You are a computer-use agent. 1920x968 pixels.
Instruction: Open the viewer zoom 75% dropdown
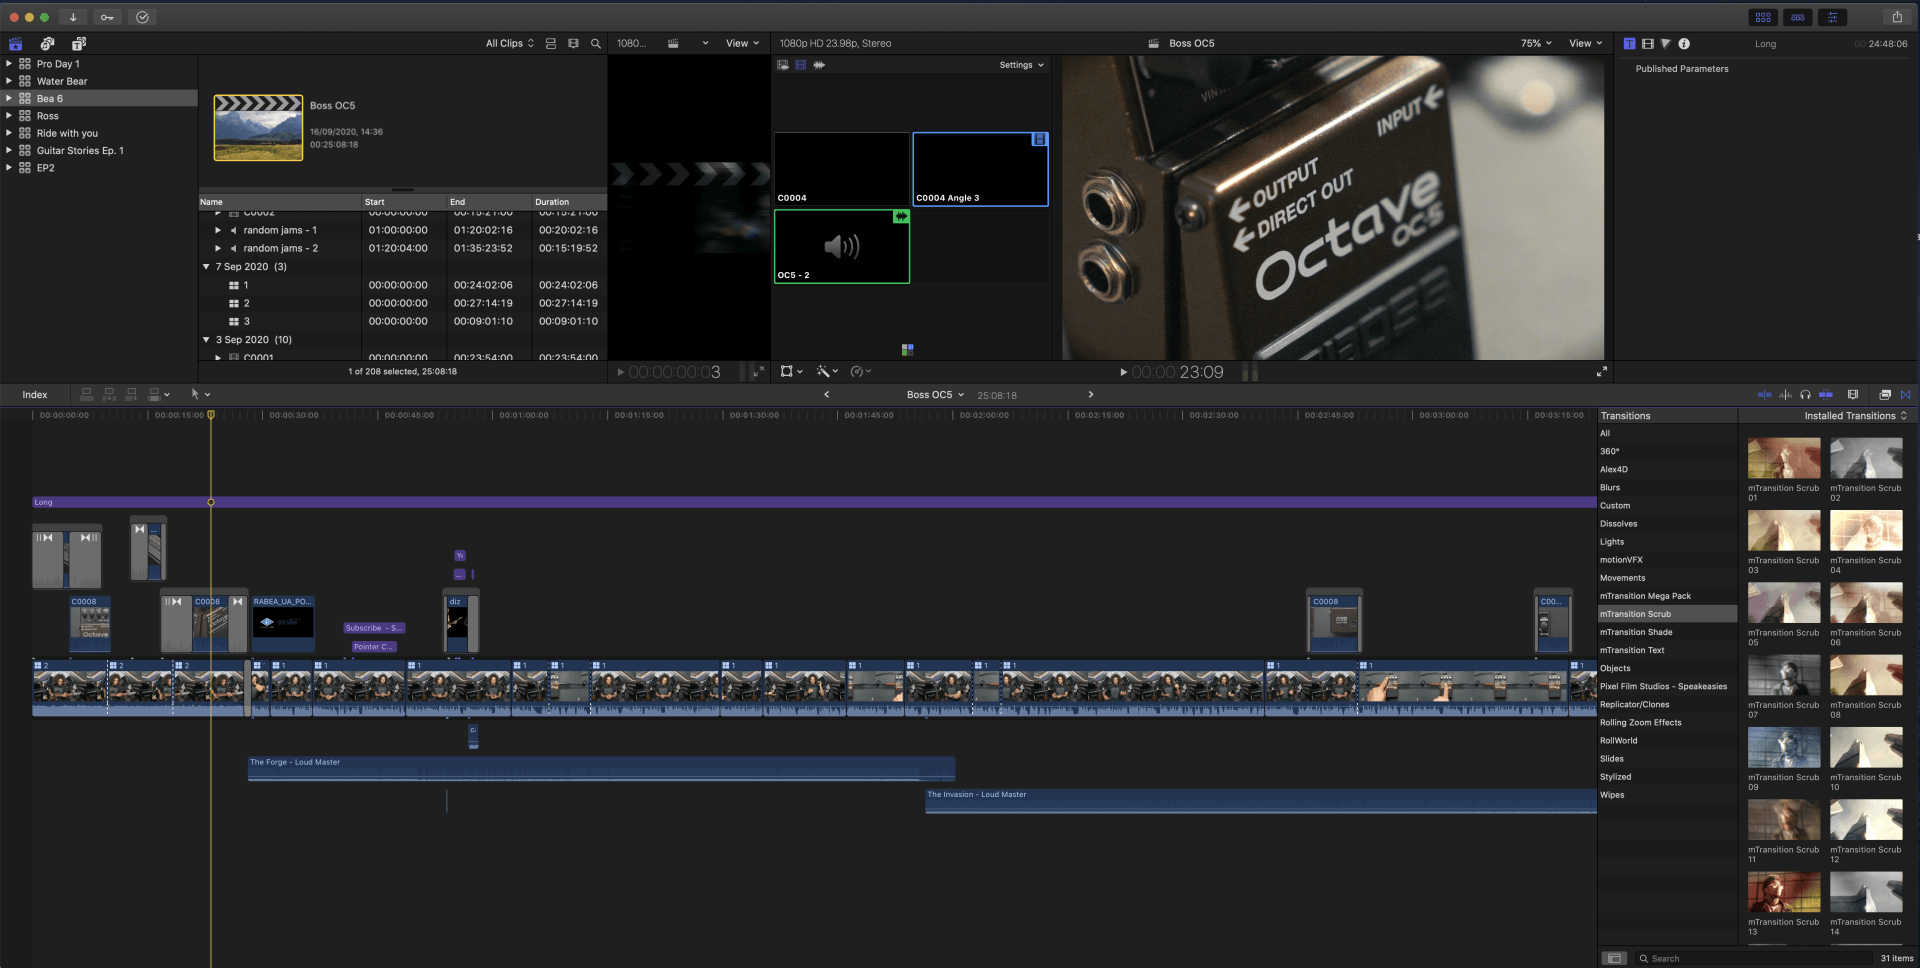coord(1535,44)
